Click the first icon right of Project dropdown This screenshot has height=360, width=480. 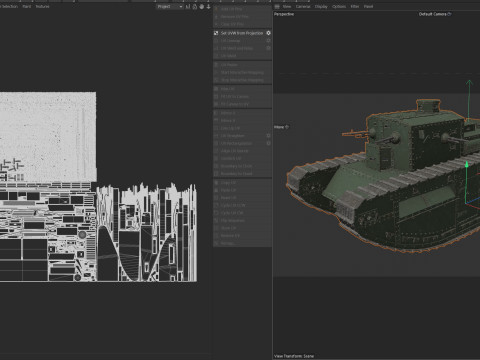188,6
